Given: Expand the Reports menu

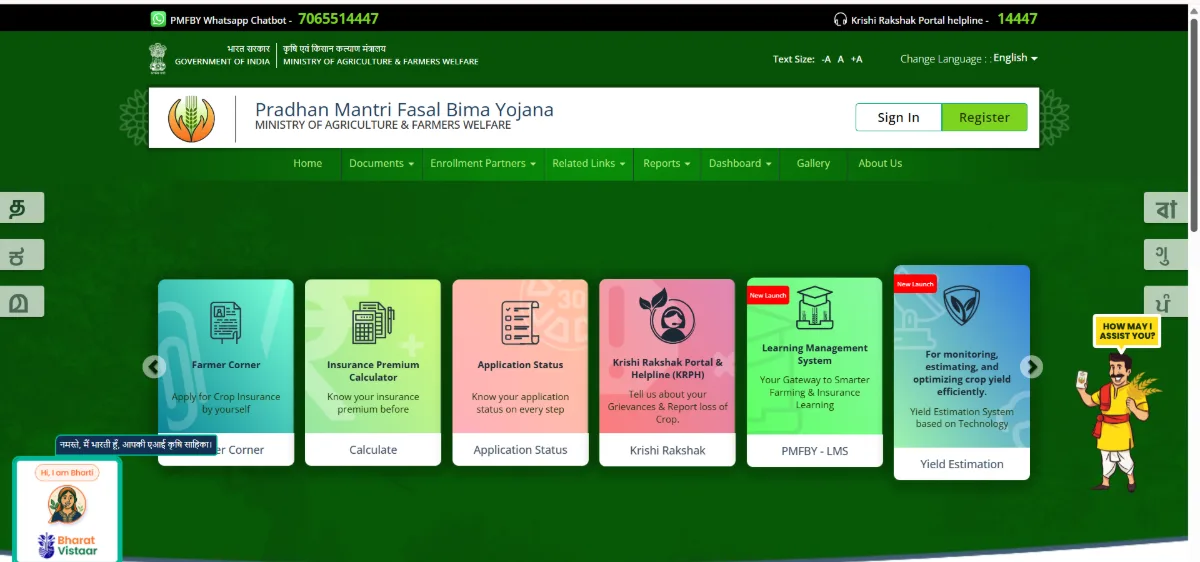Looking at the screenshot, I should point(667,163).
